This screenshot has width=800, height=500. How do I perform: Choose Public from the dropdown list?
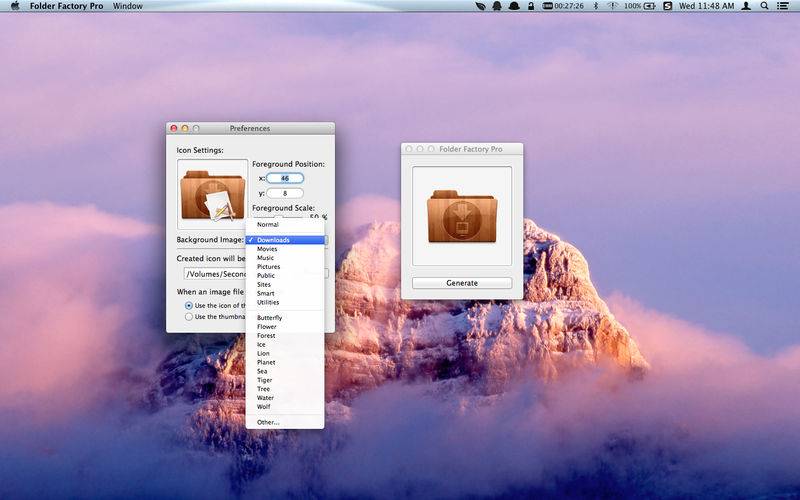[x=285, y=276]
